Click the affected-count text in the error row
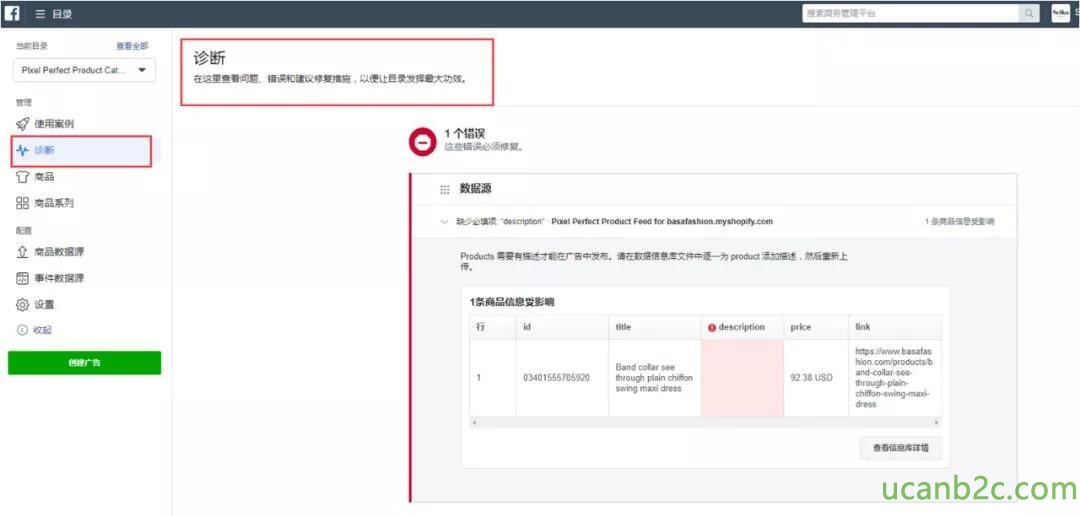Screen dimensions: 1080x516 point(959,222)
